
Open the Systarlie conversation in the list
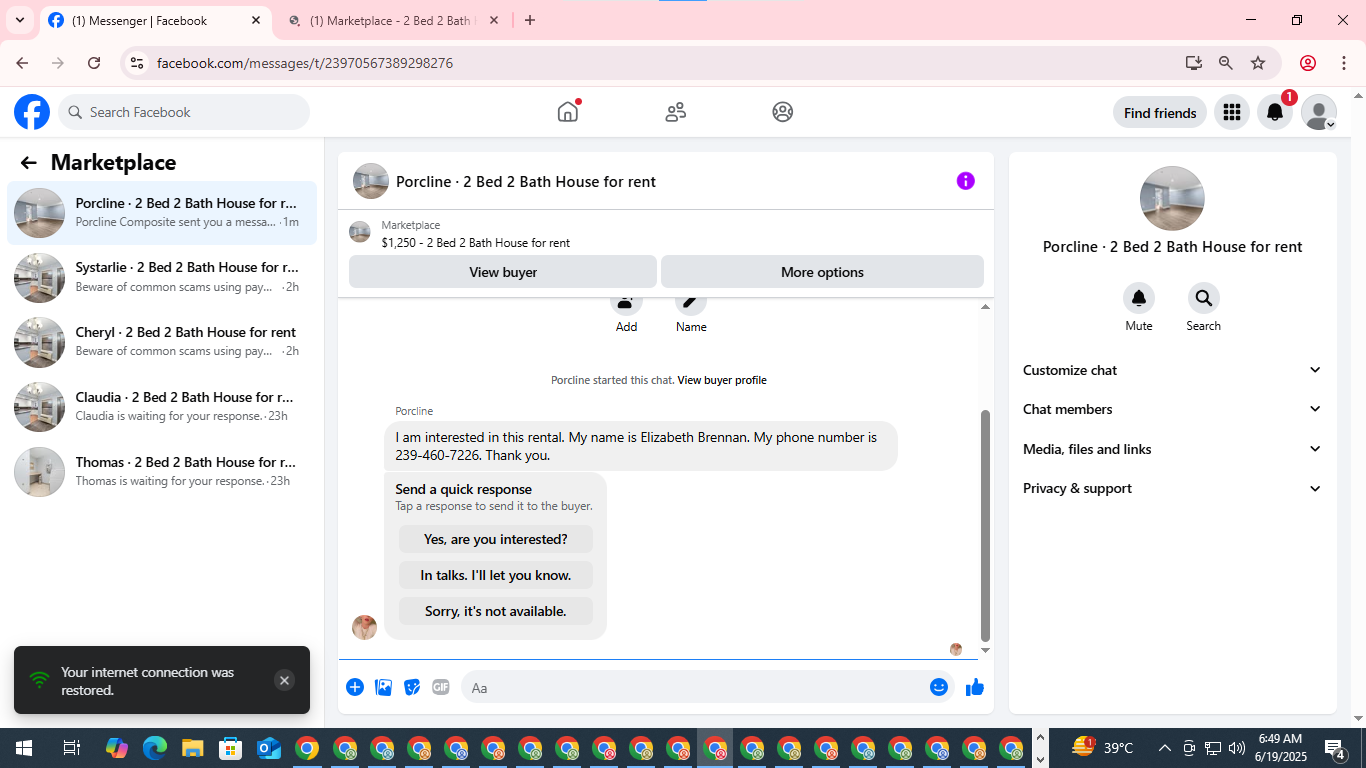(162, 277)
